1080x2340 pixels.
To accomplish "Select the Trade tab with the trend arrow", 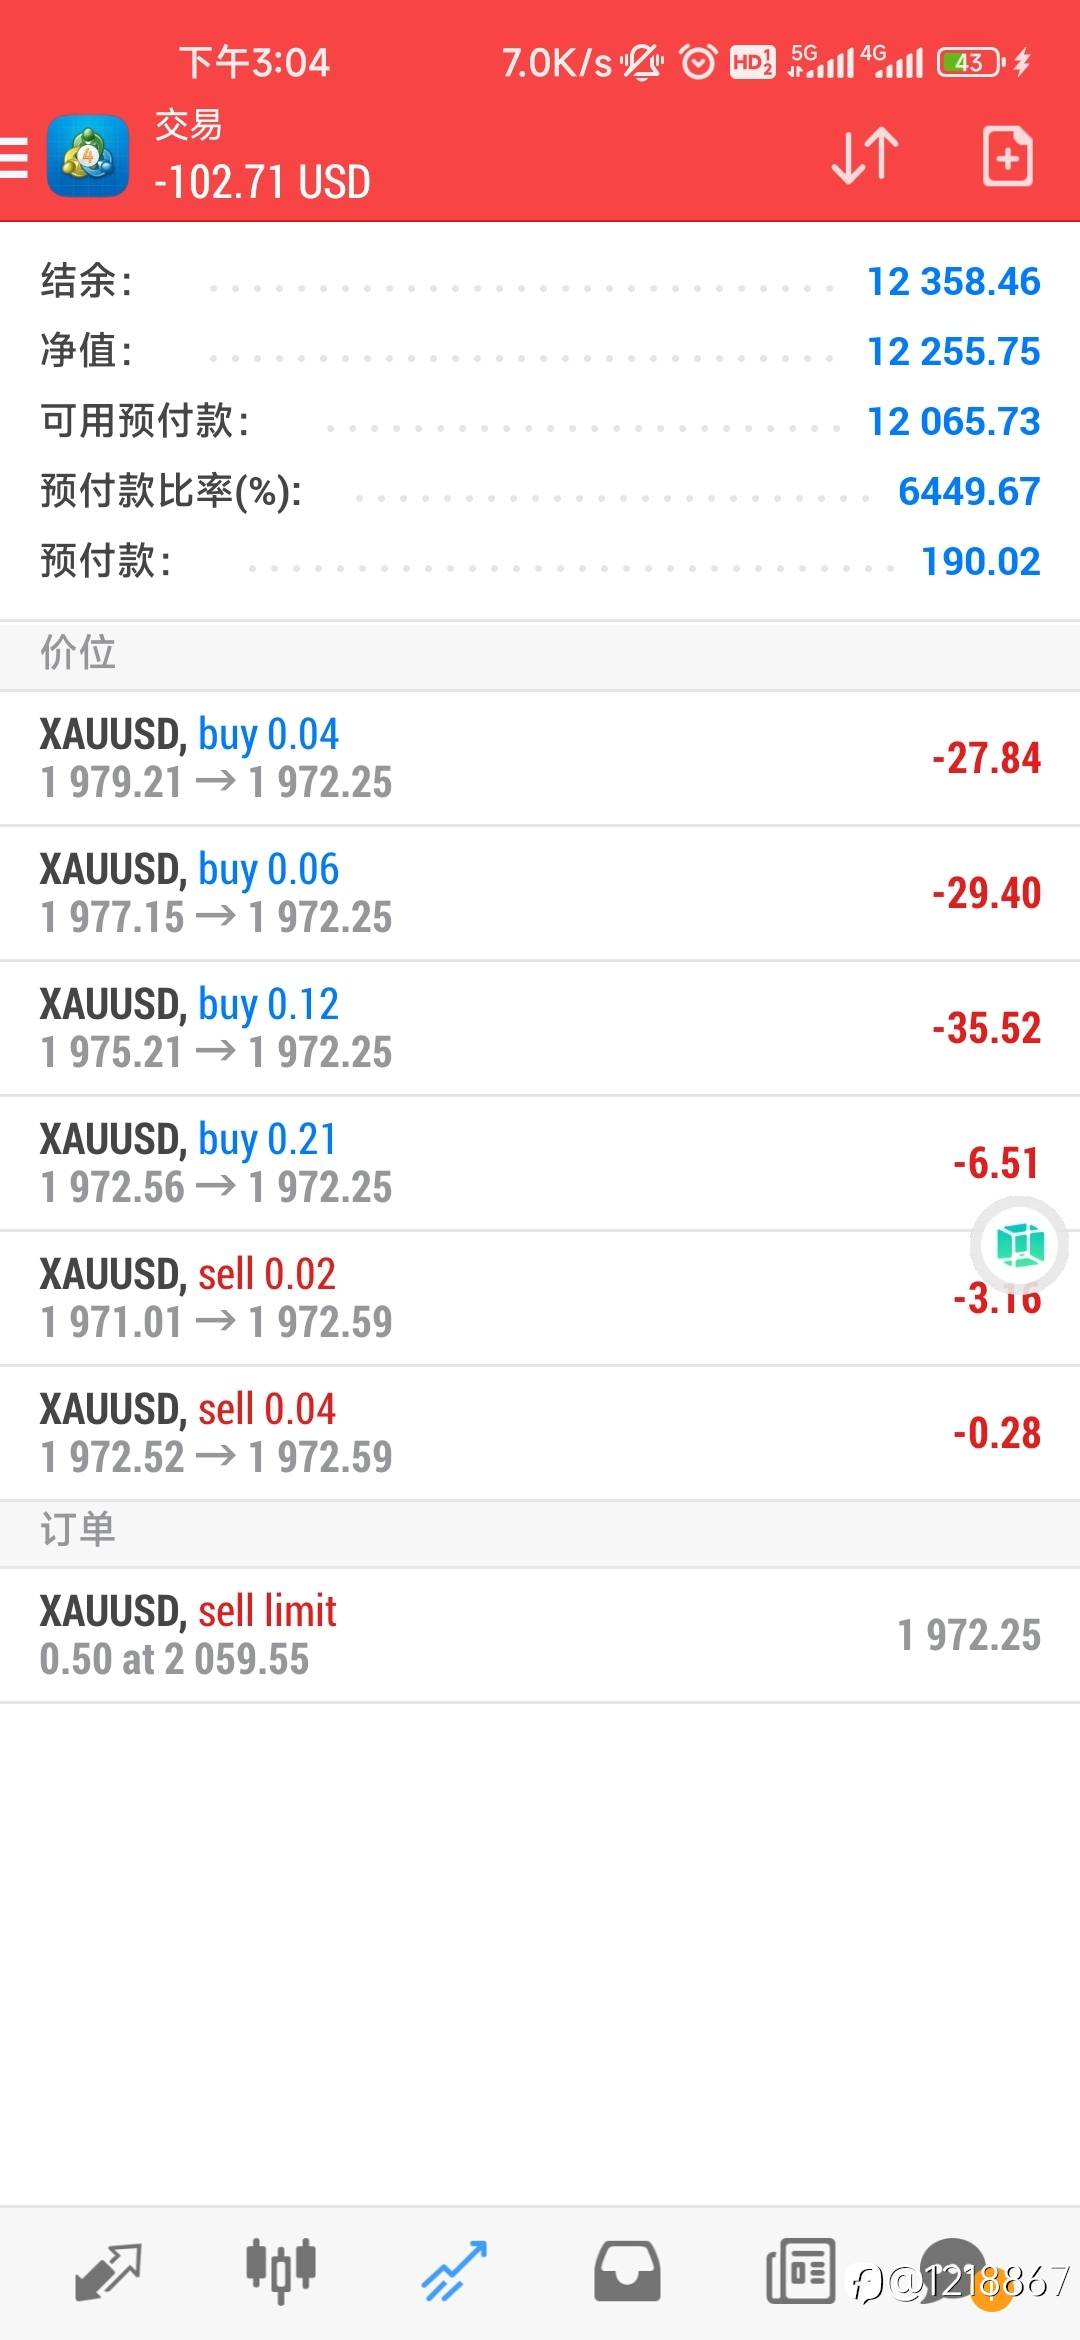I will tap(454, 2272).
